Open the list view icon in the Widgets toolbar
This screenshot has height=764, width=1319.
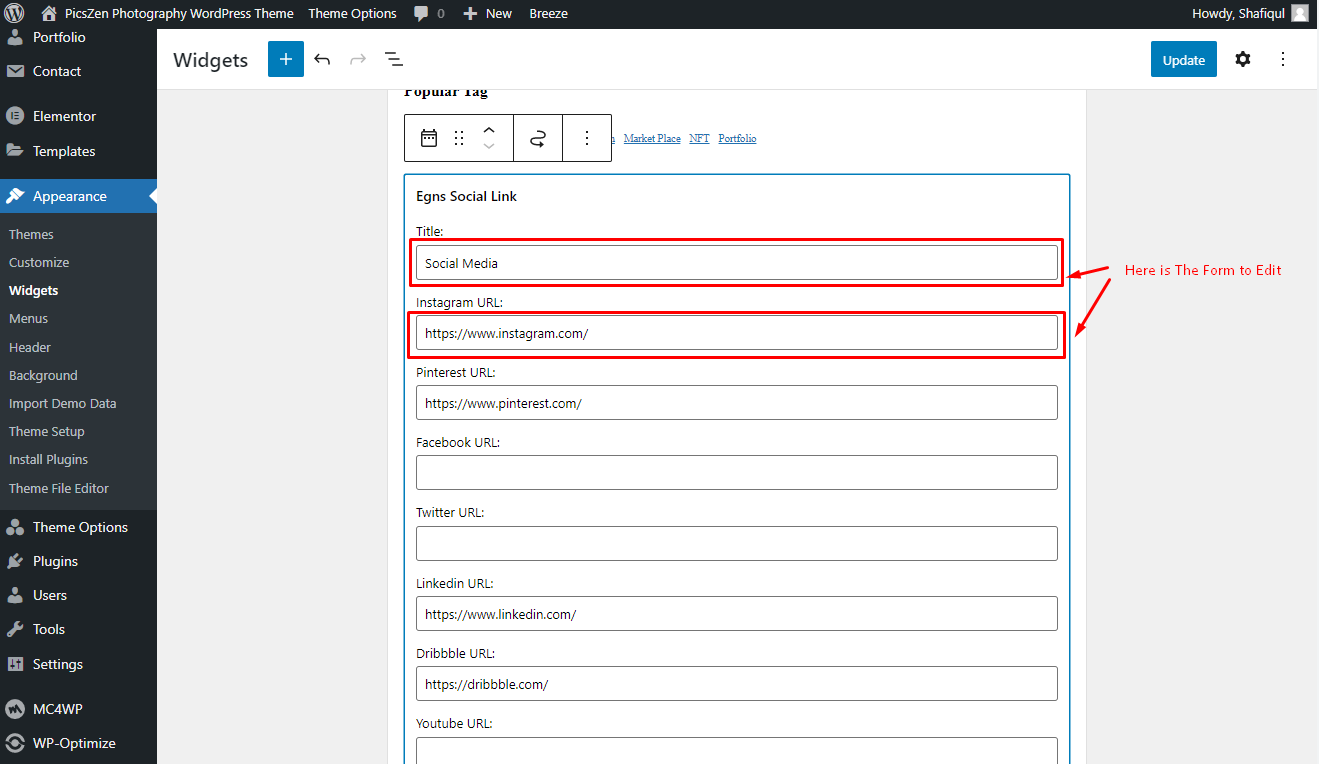(394, 59)
